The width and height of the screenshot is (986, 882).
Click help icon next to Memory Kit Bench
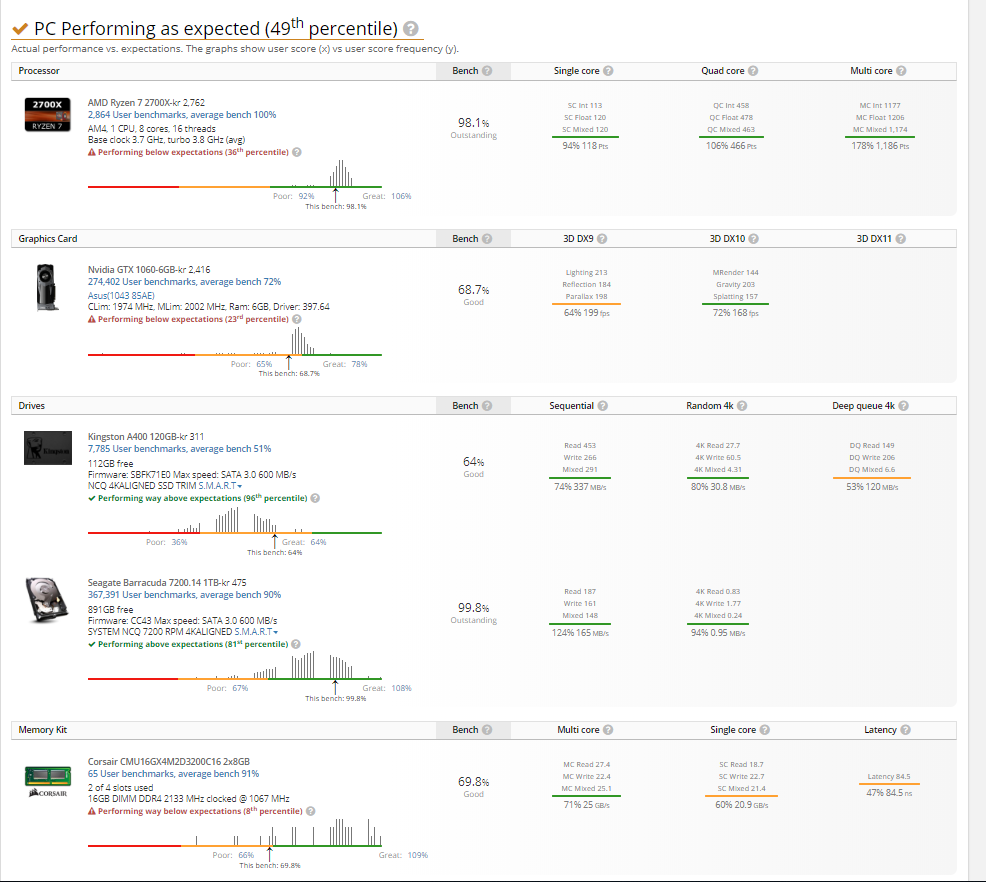tap(487, 730)
